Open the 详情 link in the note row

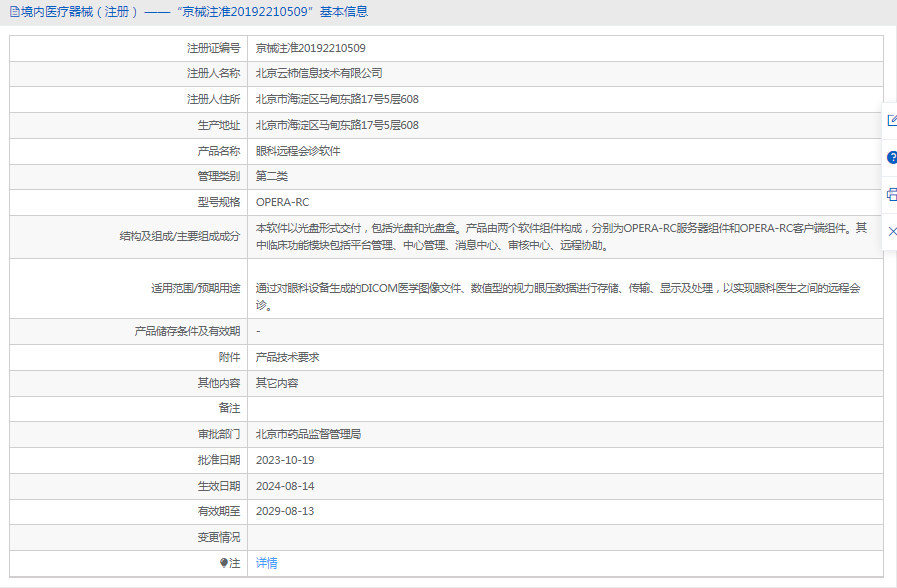click(266, 563)
